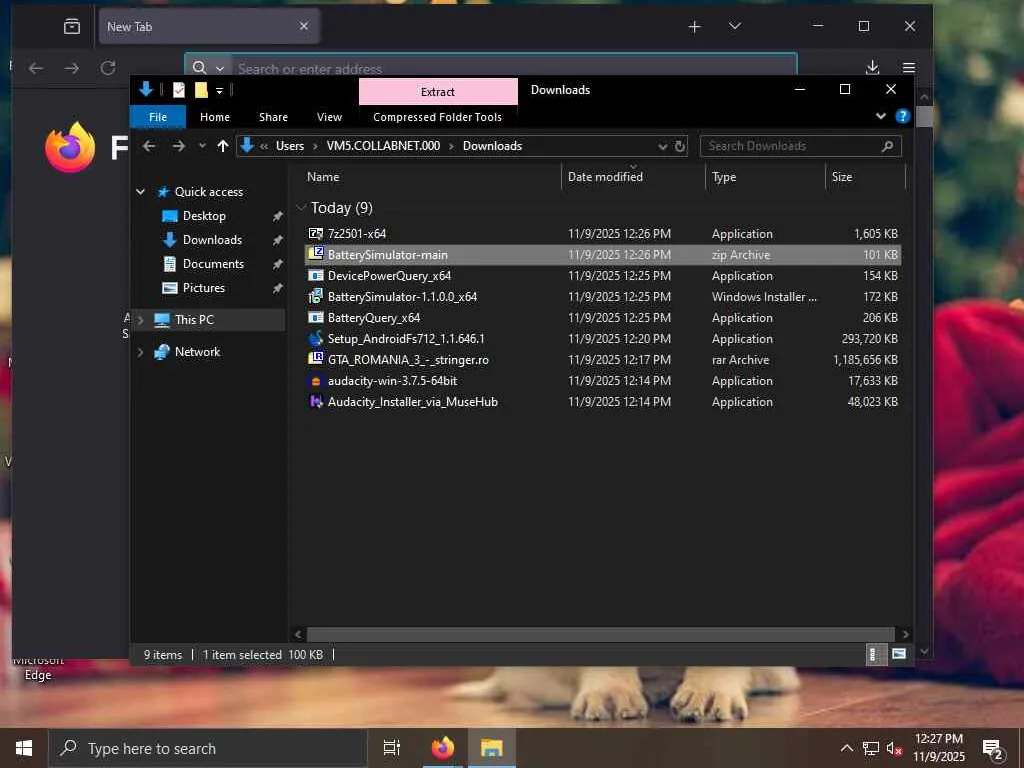Screen dimensions: 1024x768
Task: Open address bar previous locations dropdown
Action: [662, 146]
